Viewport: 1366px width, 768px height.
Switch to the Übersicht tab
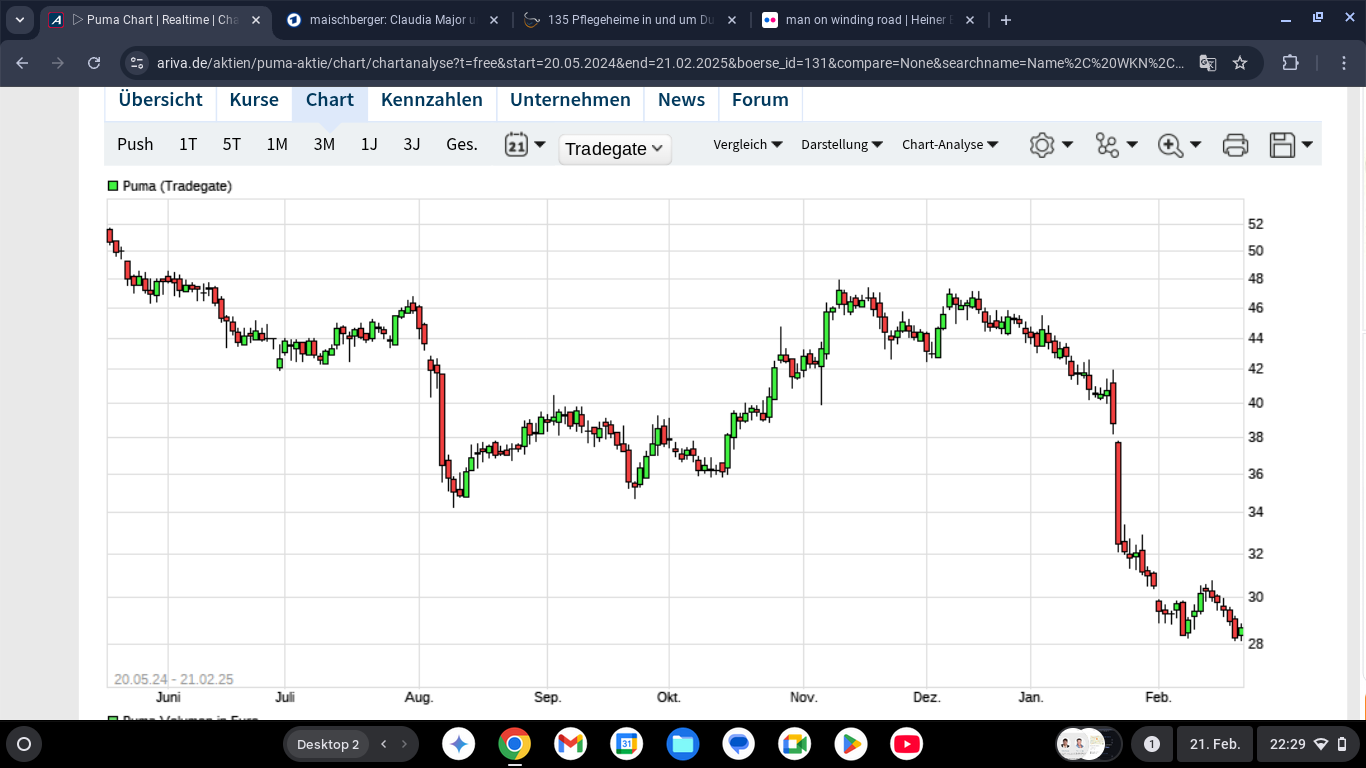tap(160, 100)
